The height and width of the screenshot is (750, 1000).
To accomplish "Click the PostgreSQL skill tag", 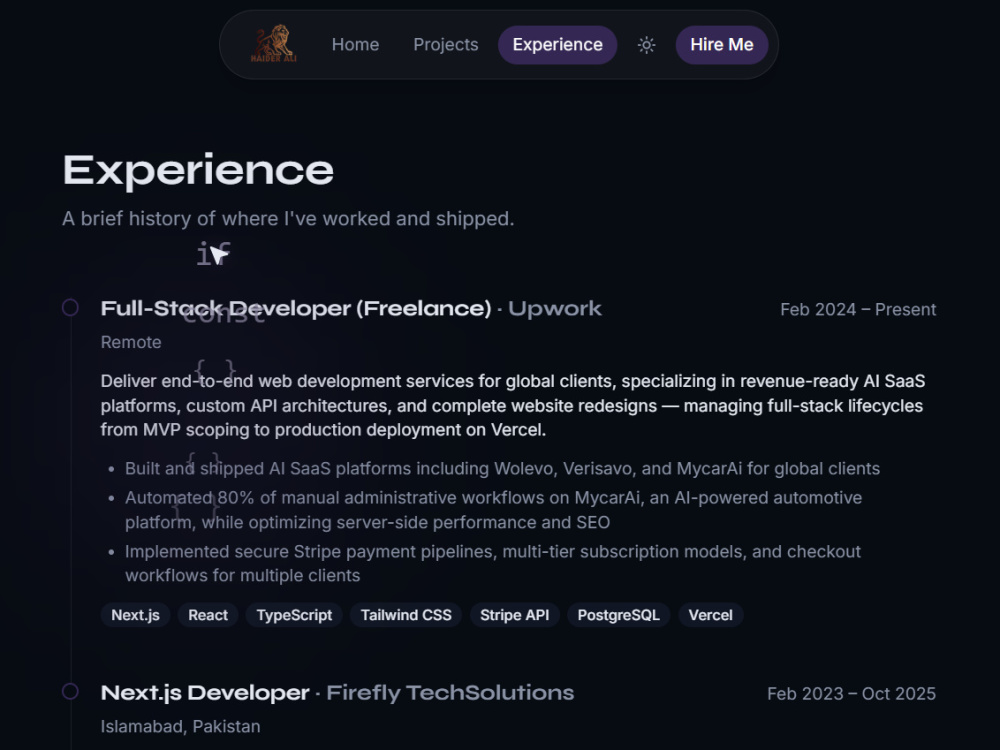I will (x=618, y=615).
